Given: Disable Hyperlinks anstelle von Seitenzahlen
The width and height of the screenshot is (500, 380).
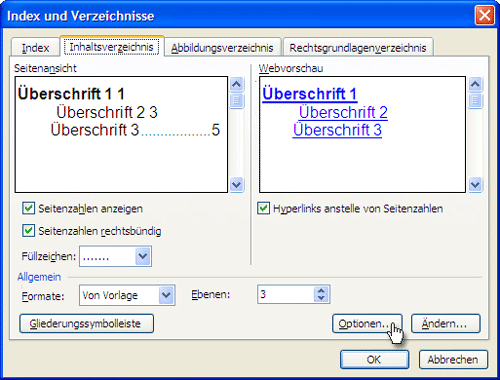Looking at the screenshot, I should tap(264, 208).
